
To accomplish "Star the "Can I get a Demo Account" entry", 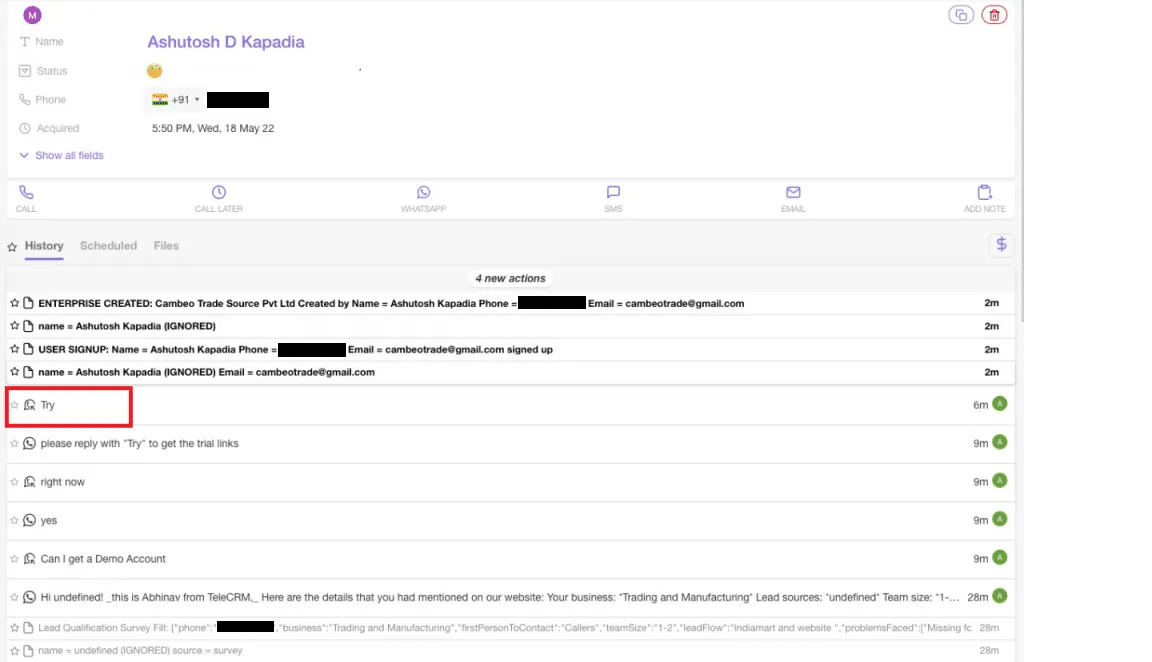I will pos(14,559).
